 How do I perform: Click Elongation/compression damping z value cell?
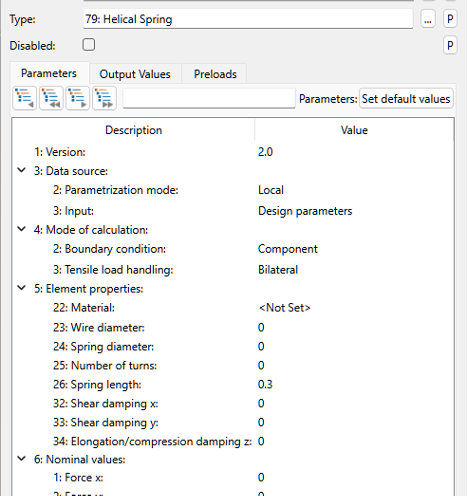click(x=261, y=441)
